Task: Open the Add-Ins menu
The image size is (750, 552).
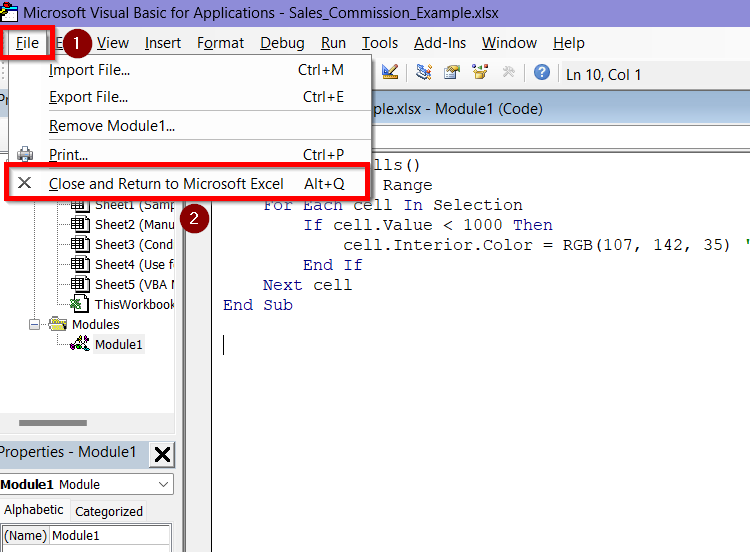Action: 440,43
